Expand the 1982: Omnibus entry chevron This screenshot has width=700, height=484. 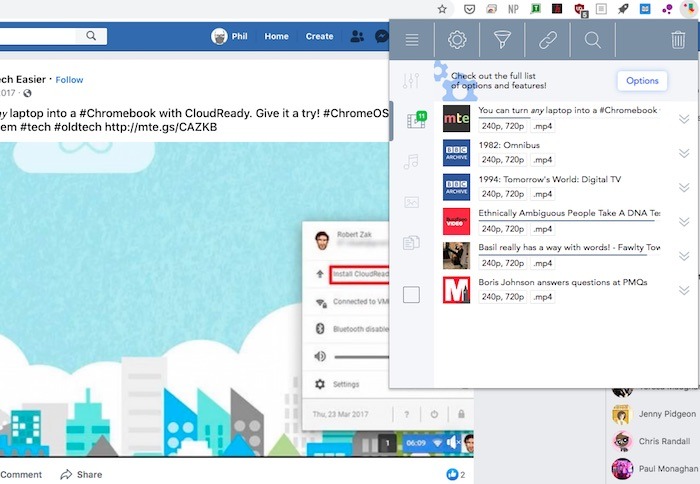[684, 153]
